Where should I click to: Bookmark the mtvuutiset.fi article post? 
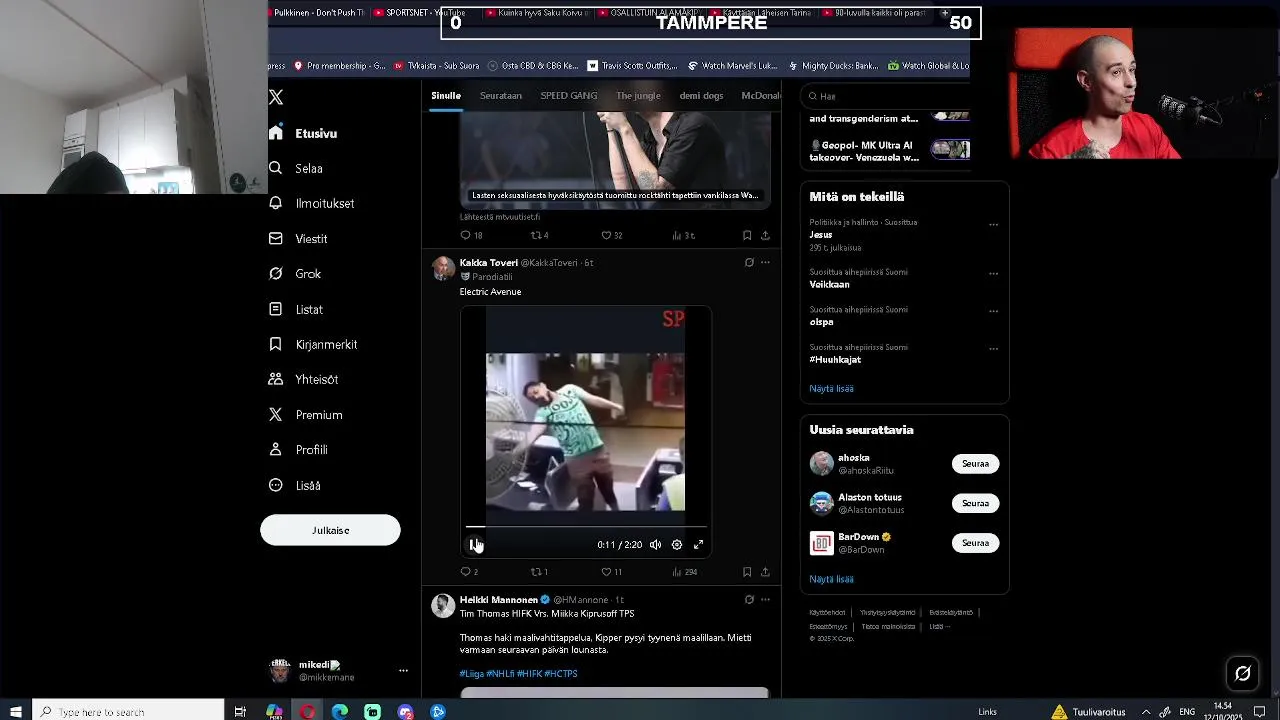(747, 235)
